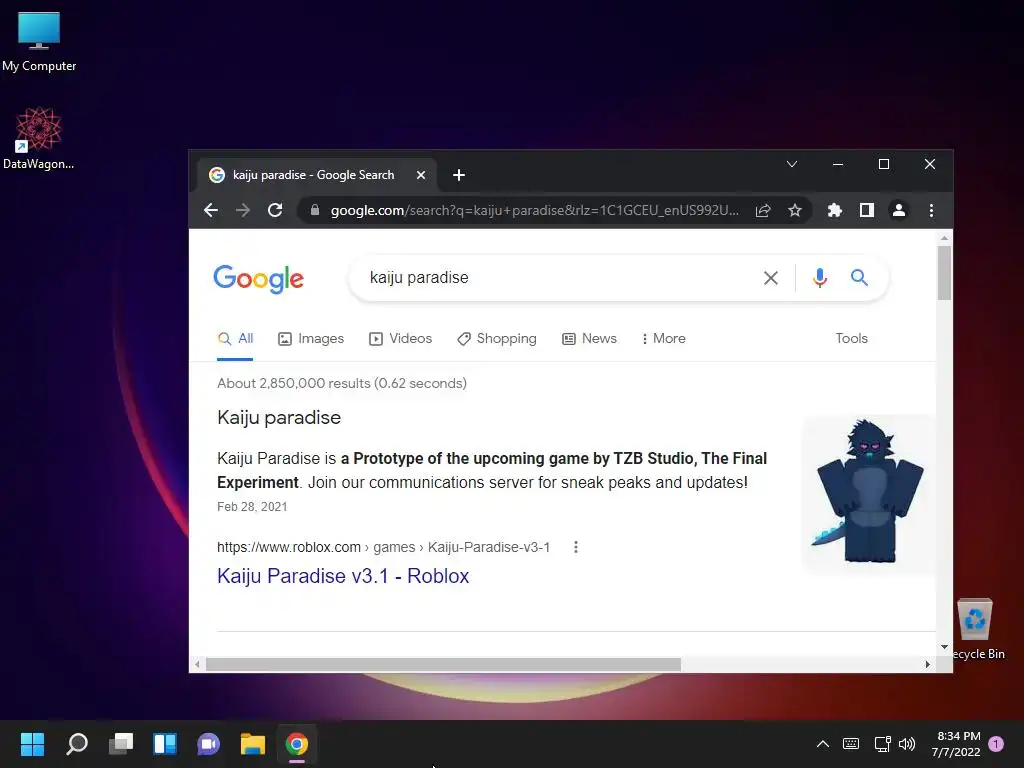Viewport: 1024px width, 768px height.
Task: Open the search Tools options
Action: point(851,338)
